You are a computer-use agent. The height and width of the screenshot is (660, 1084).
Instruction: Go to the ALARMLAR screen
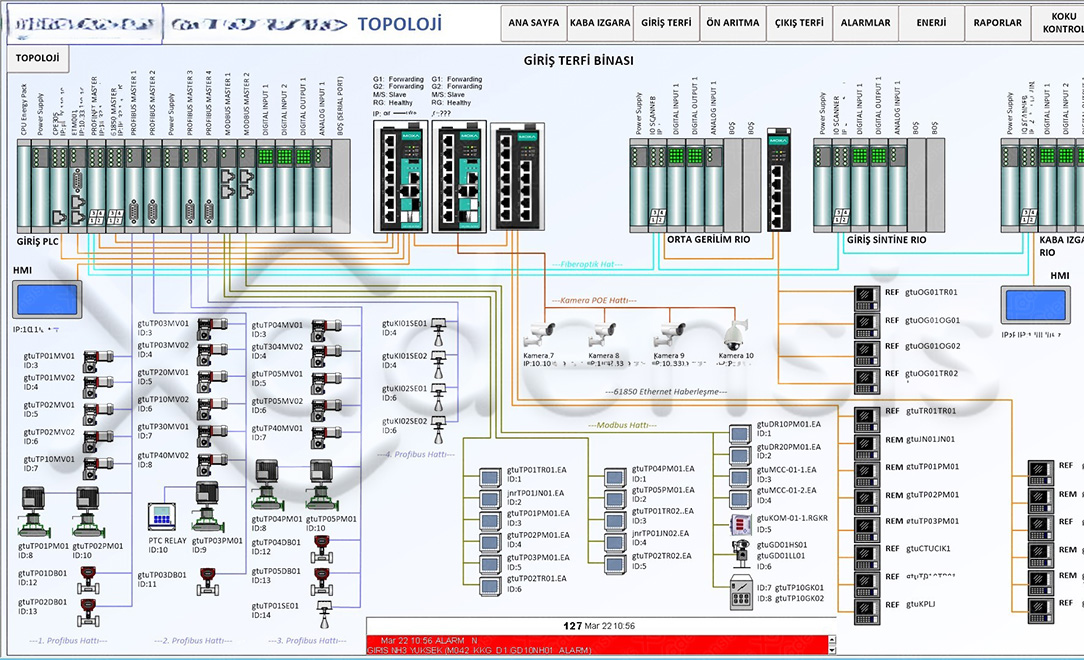click(x=865, y=23)
